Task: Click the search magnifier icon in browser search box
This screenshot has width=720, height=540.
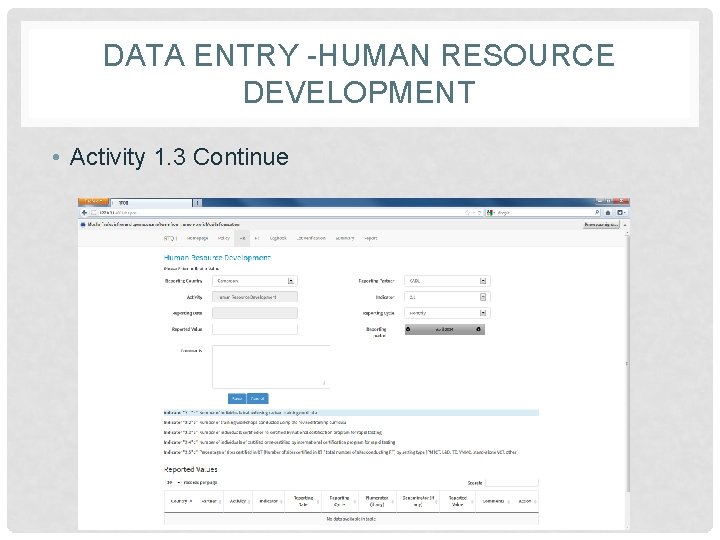Action: (x=596, y=213)
